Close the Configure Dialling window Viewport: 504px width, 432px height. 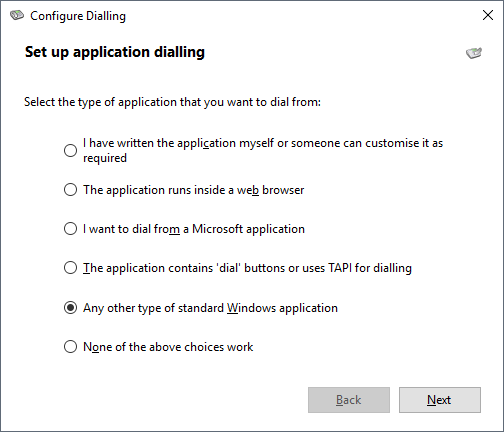click(488, 15)
